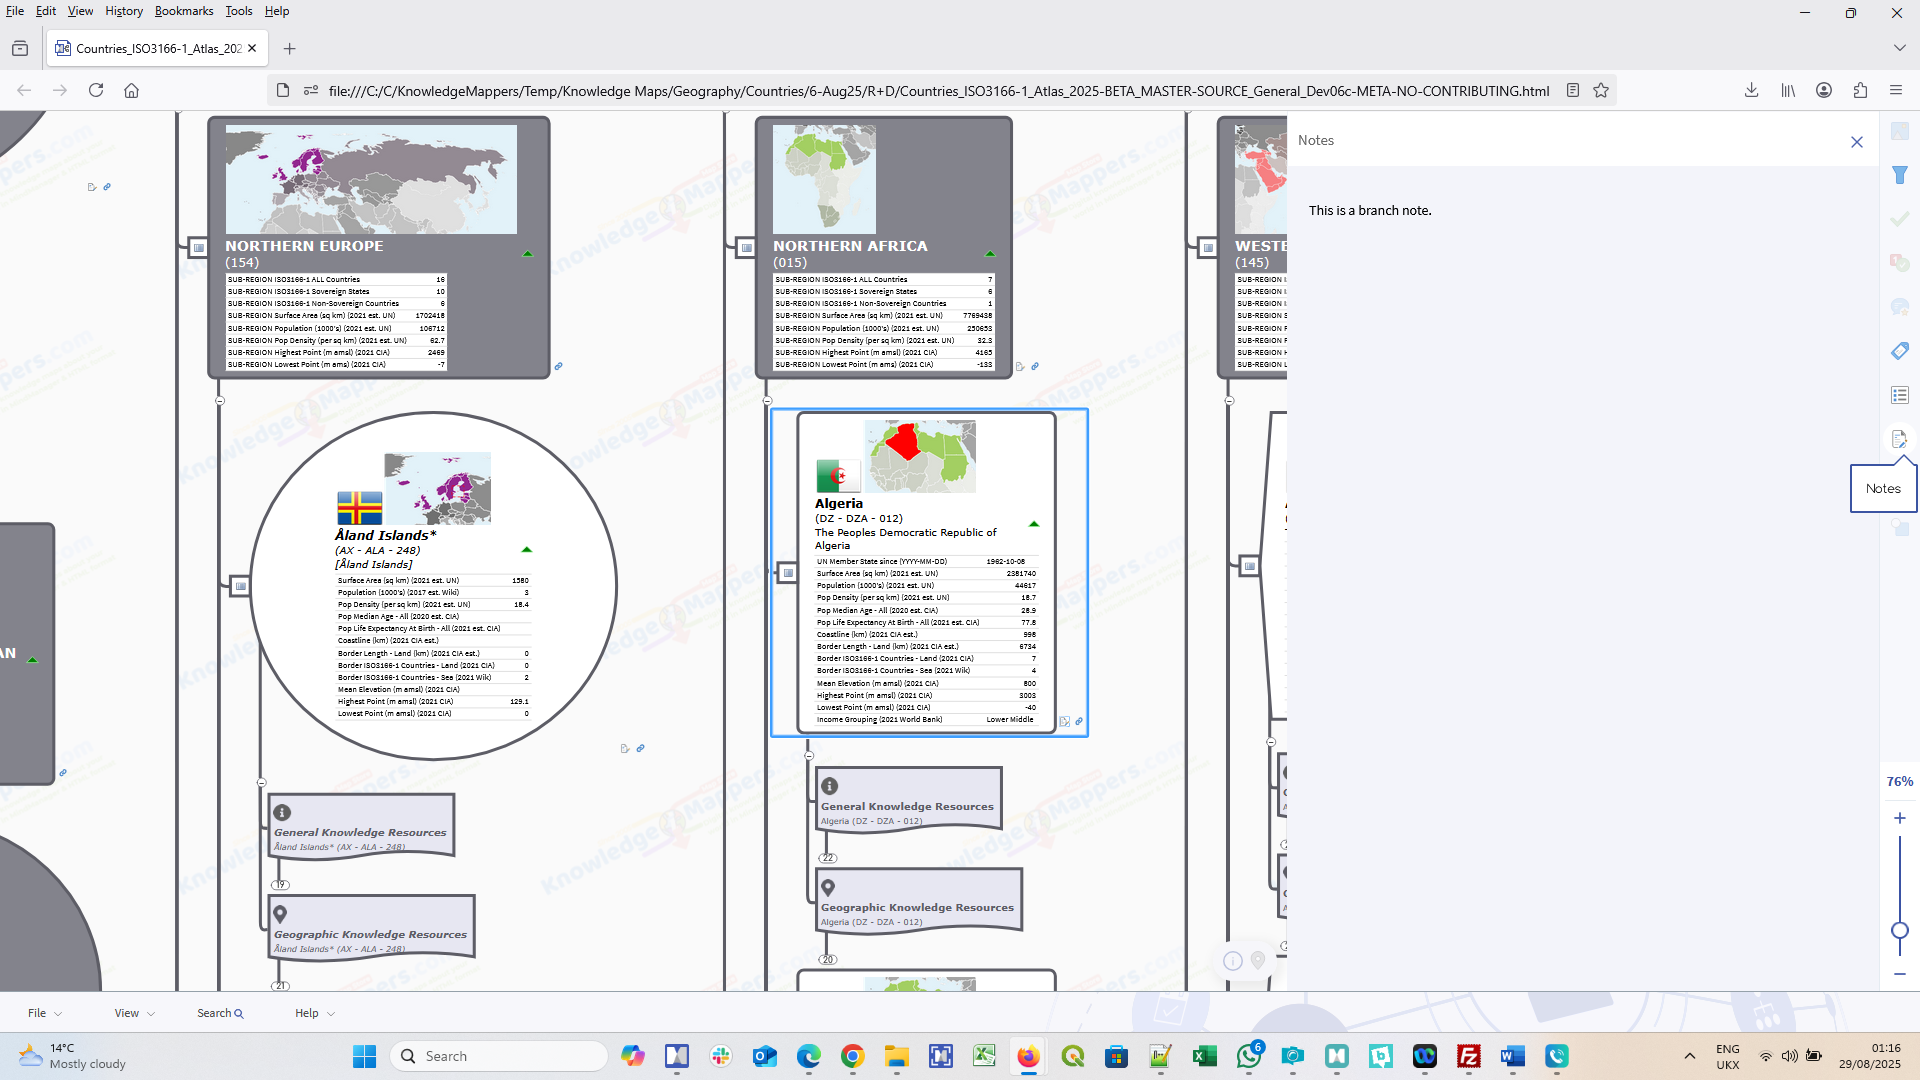The width and height of the screenshot is (1920, 1080).
Task: Collapse subtopics under Northern Africa node
Action: [x=768, y=401]
